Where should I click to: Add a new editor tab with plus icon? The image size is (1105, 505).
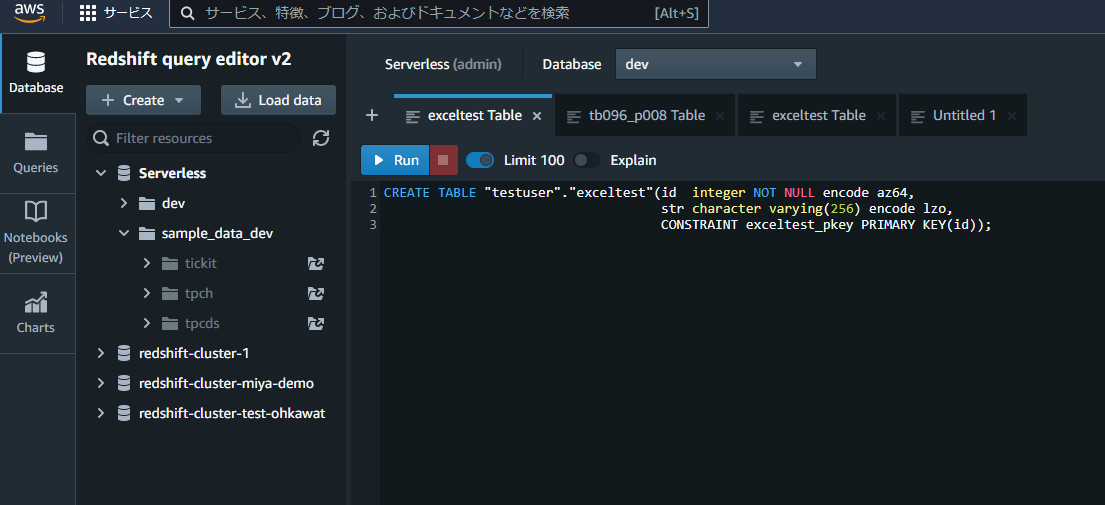click(x=372, y=115)
